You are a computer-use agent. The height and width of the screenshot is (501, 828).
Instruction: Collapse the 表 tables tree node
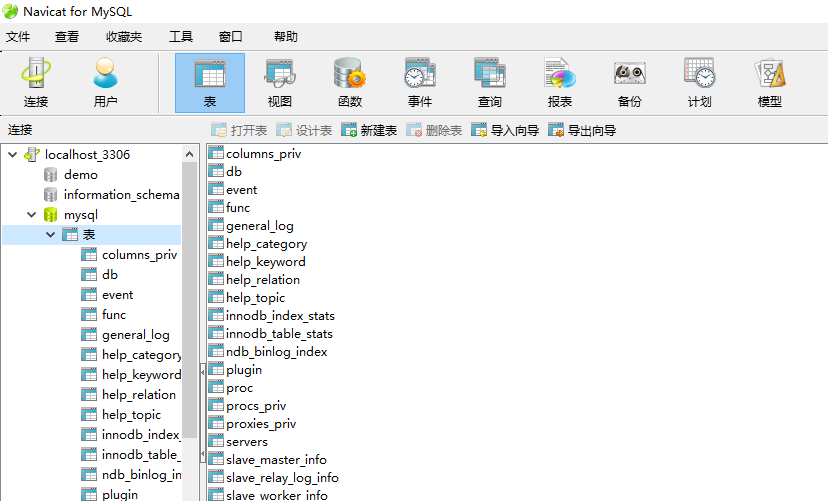[51, 234]
